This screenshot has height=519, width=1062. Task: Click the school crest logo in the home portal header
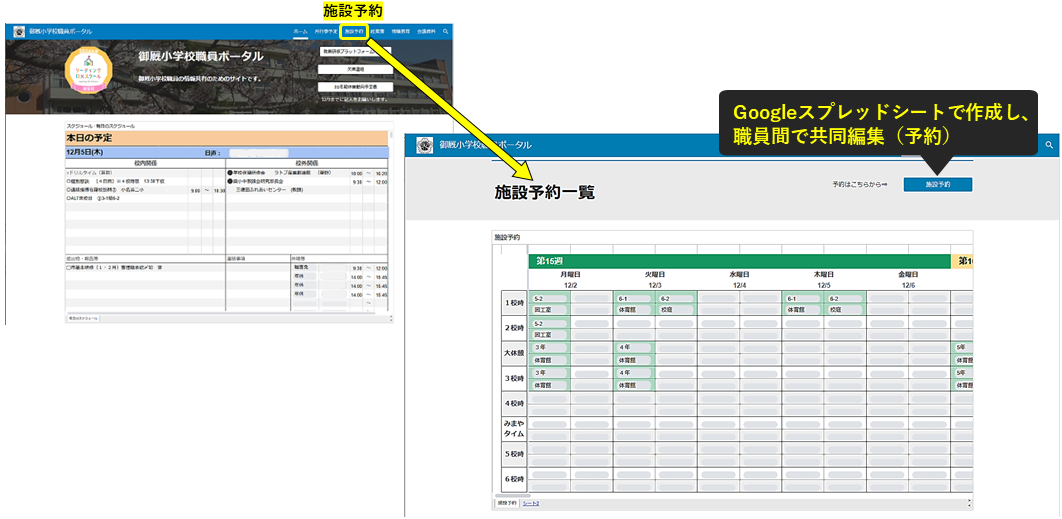click(x=19, y=32)
